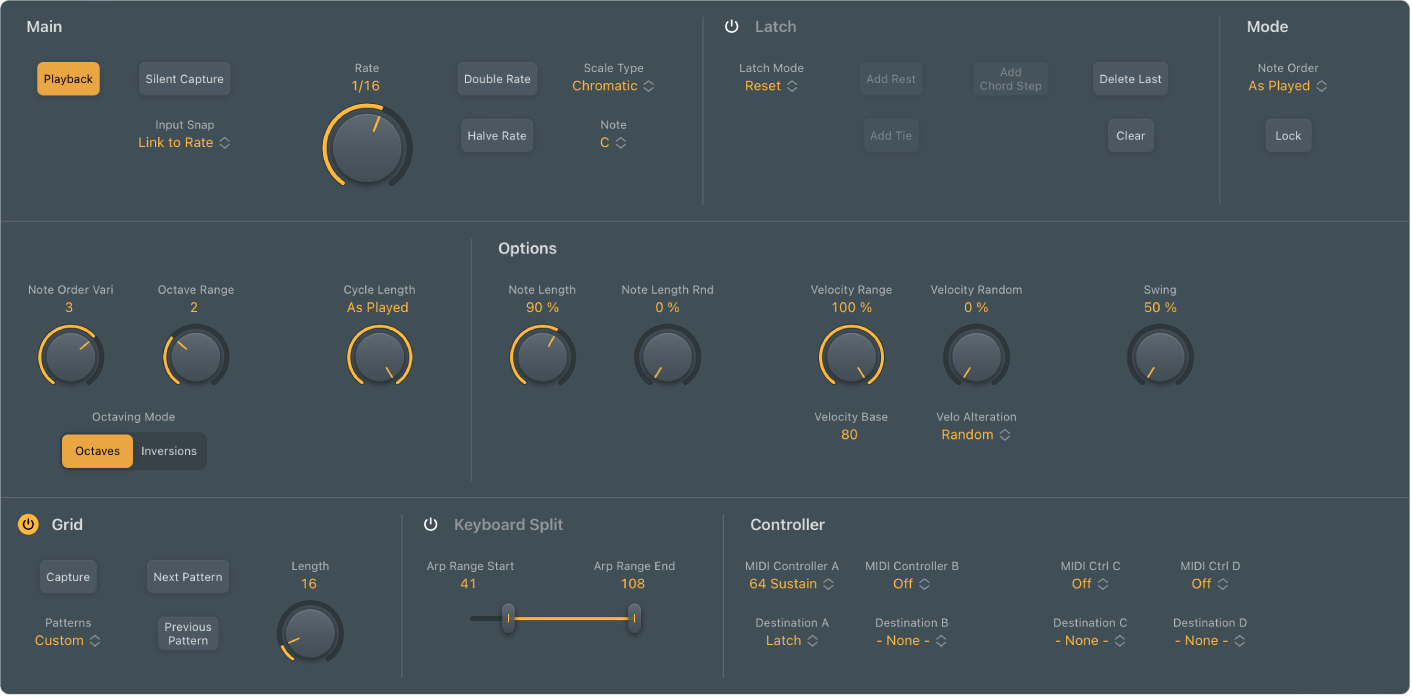Open the Latch Mode dropdown set to Reset

[771, 86]
